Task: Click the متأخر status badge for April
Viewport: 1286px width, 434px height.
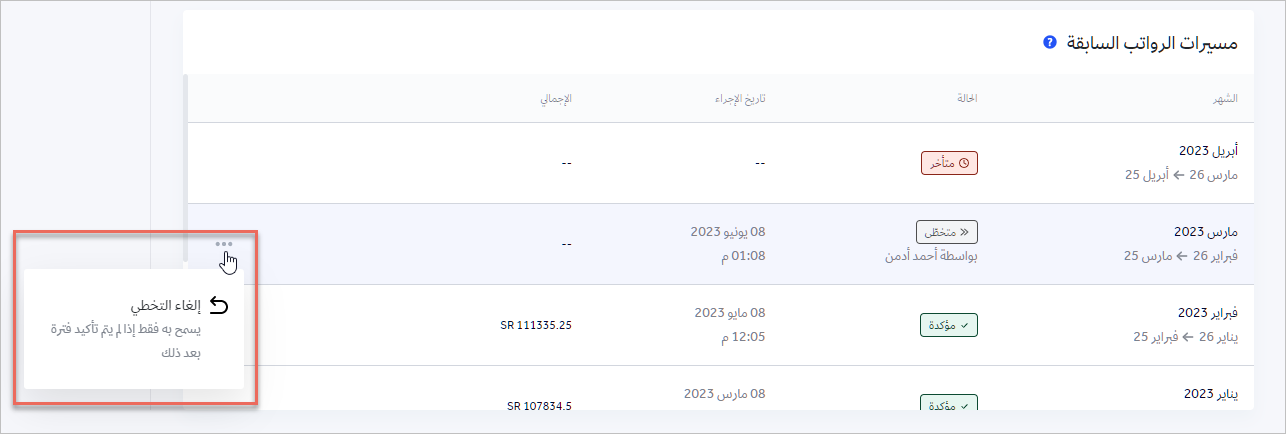Action: [949, 162]
